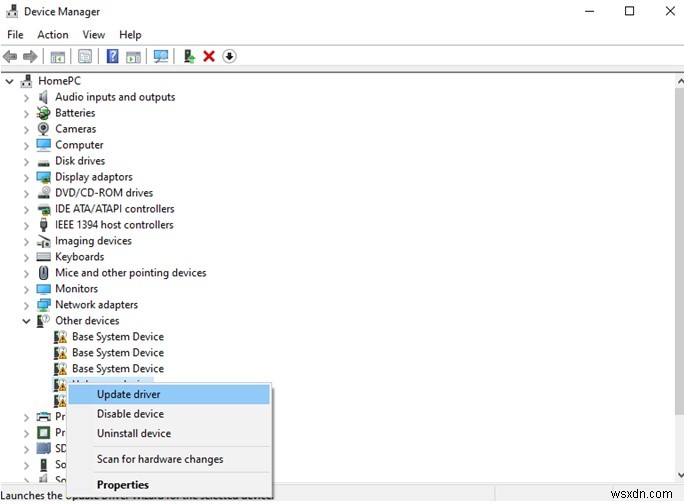Select Computer in device tree
The width and height of the screenshot is (684, 504).
pyautogui.click(x=79, y=145)
